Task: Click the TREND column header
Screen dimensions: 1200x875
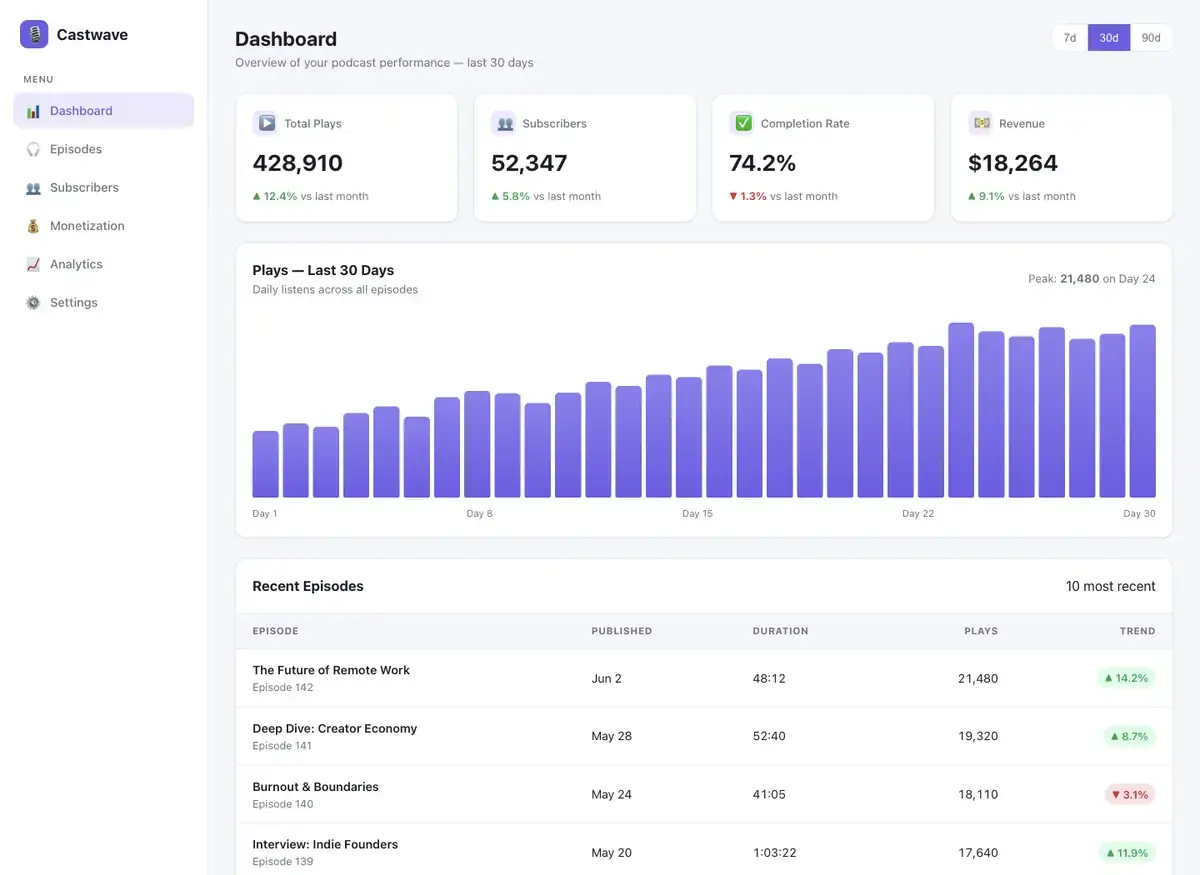Action: click(x=1138, y=631)
